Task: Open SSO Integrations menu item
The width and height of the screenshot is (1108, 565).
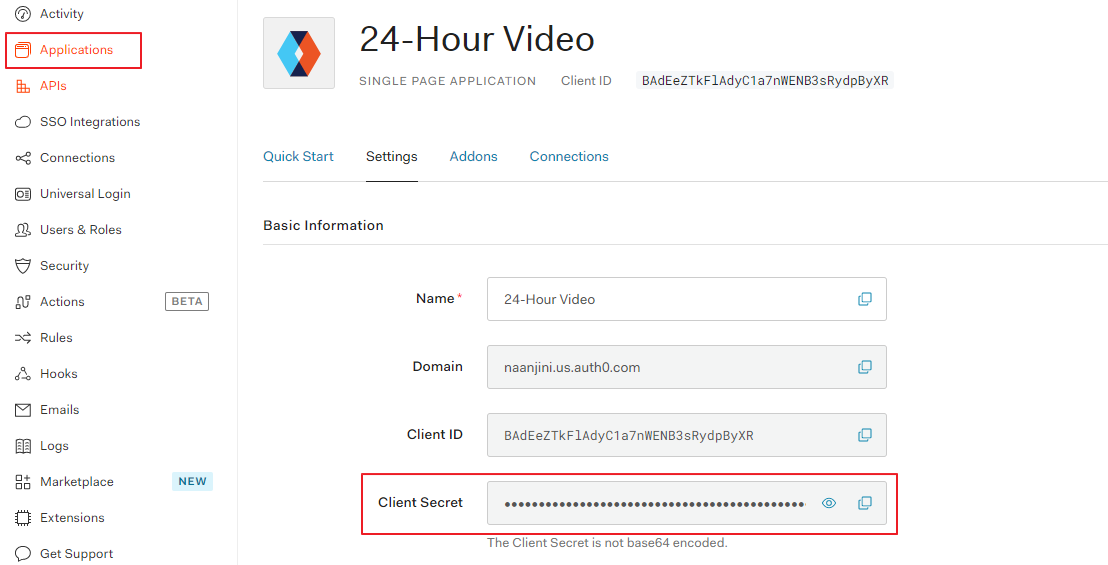Action: point(90,121)
